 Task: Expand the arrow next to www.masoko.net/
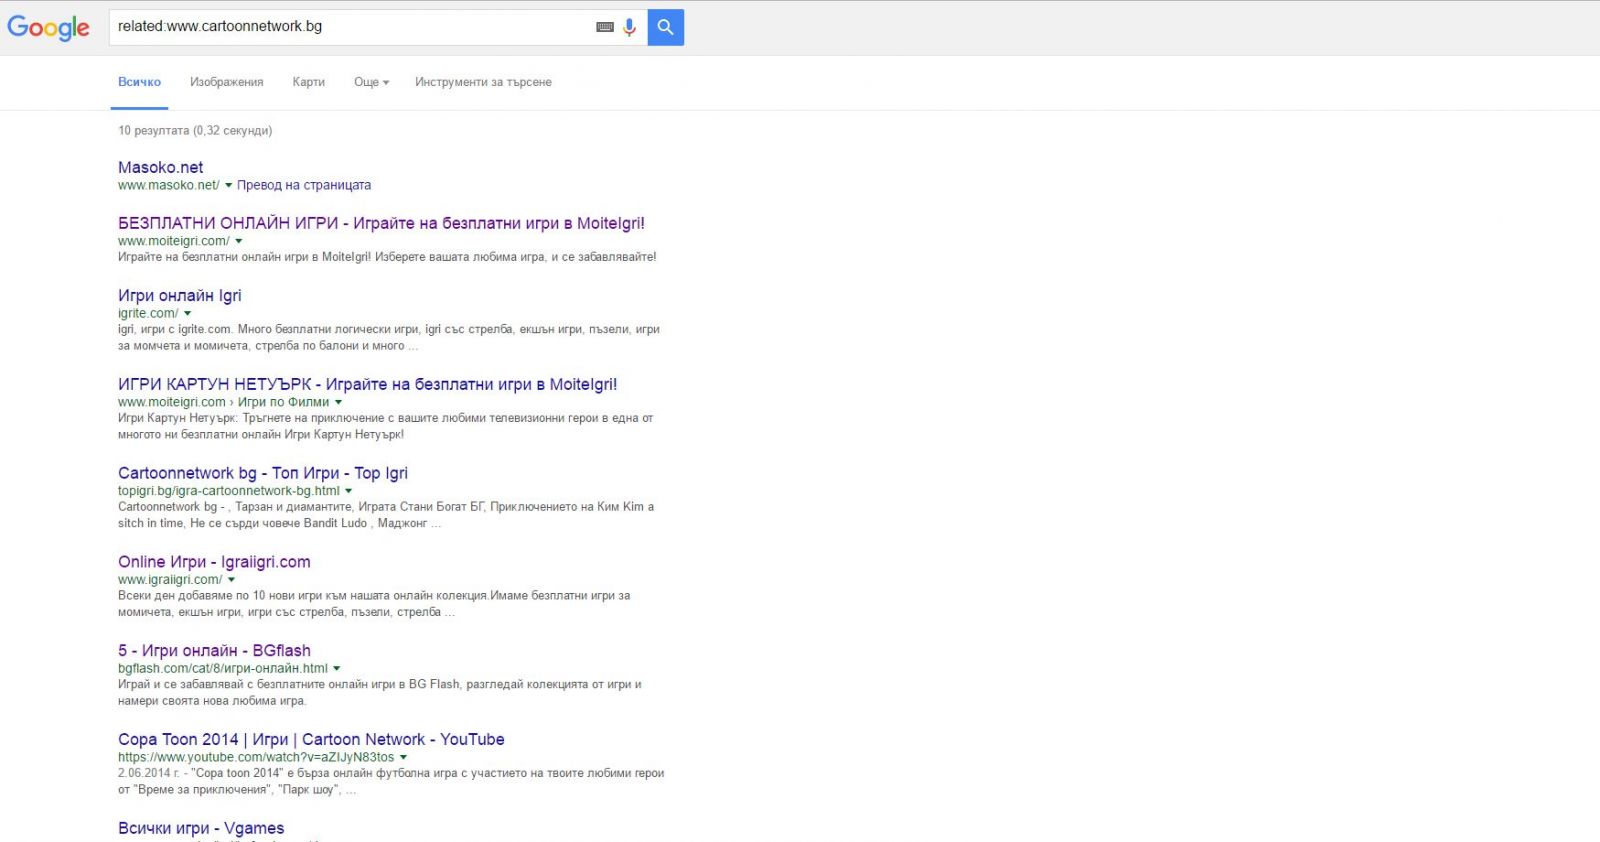(x=228, y=185)
